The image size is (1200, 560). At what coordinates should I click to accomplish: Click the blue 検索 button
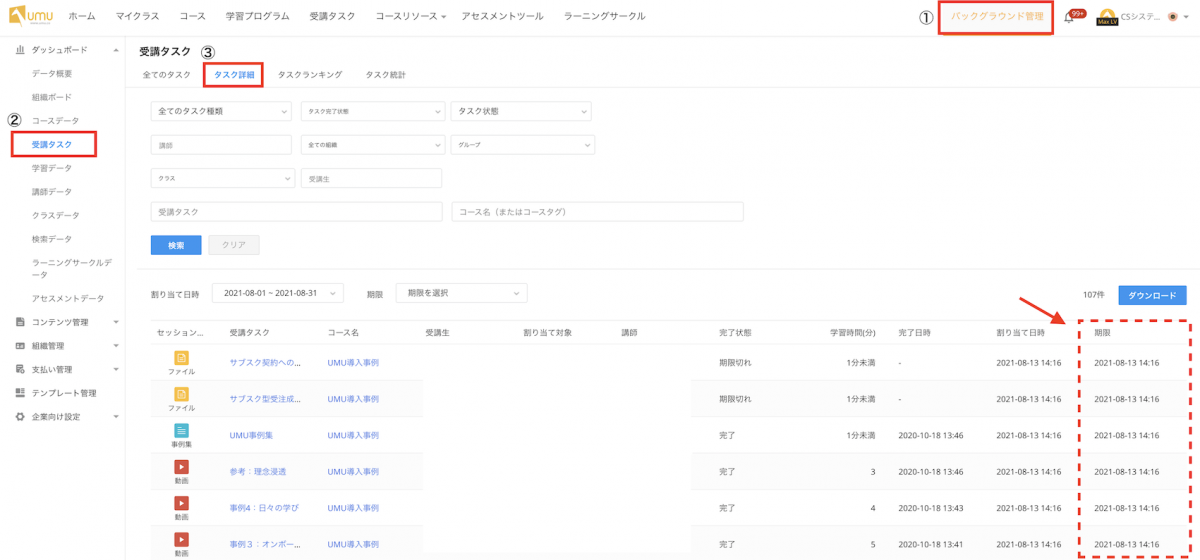pyautogui.click(x=176, y=245)
